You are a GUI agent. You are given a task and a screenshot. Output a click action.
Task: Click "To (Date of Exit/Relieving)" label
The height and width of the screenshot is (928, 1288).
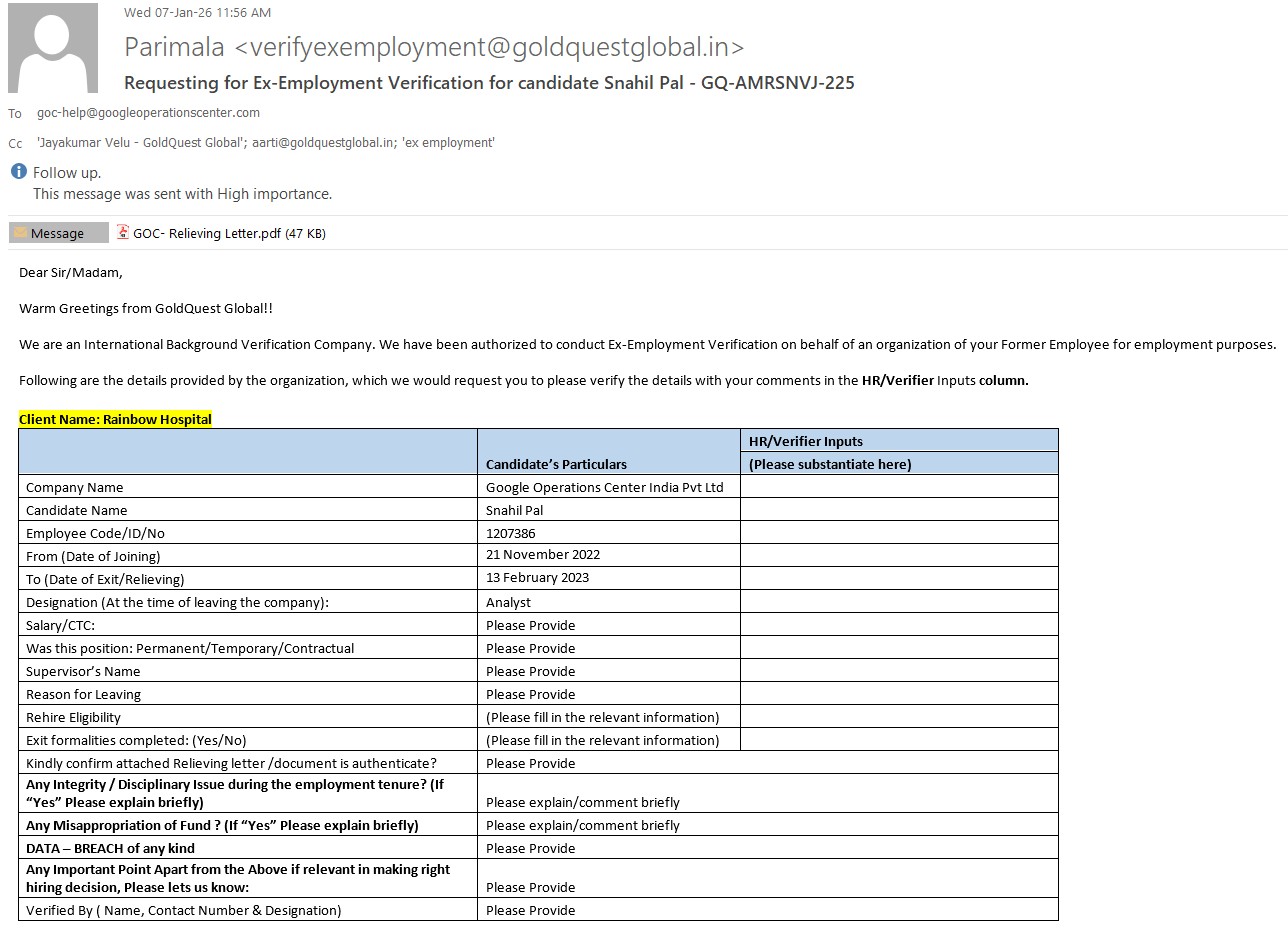pos(105,580)
